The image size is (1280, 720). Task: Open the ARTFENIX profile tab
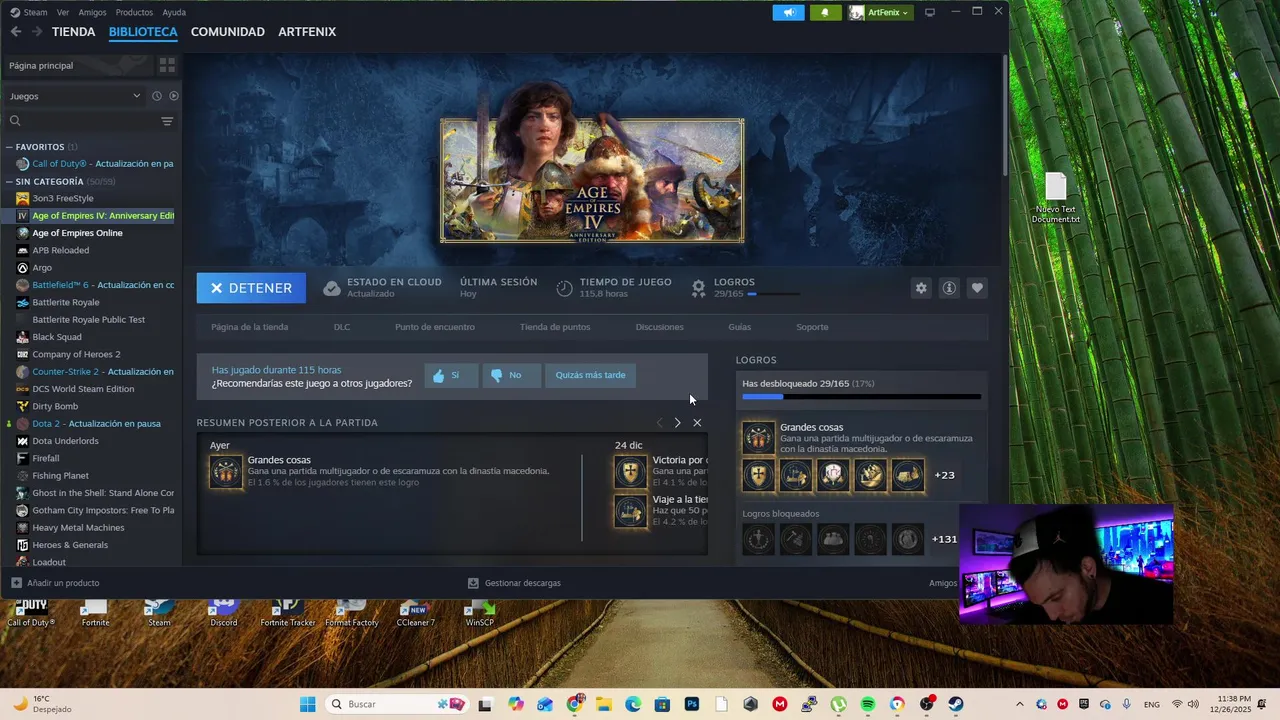pyautogui.click(x=307, y=32)
